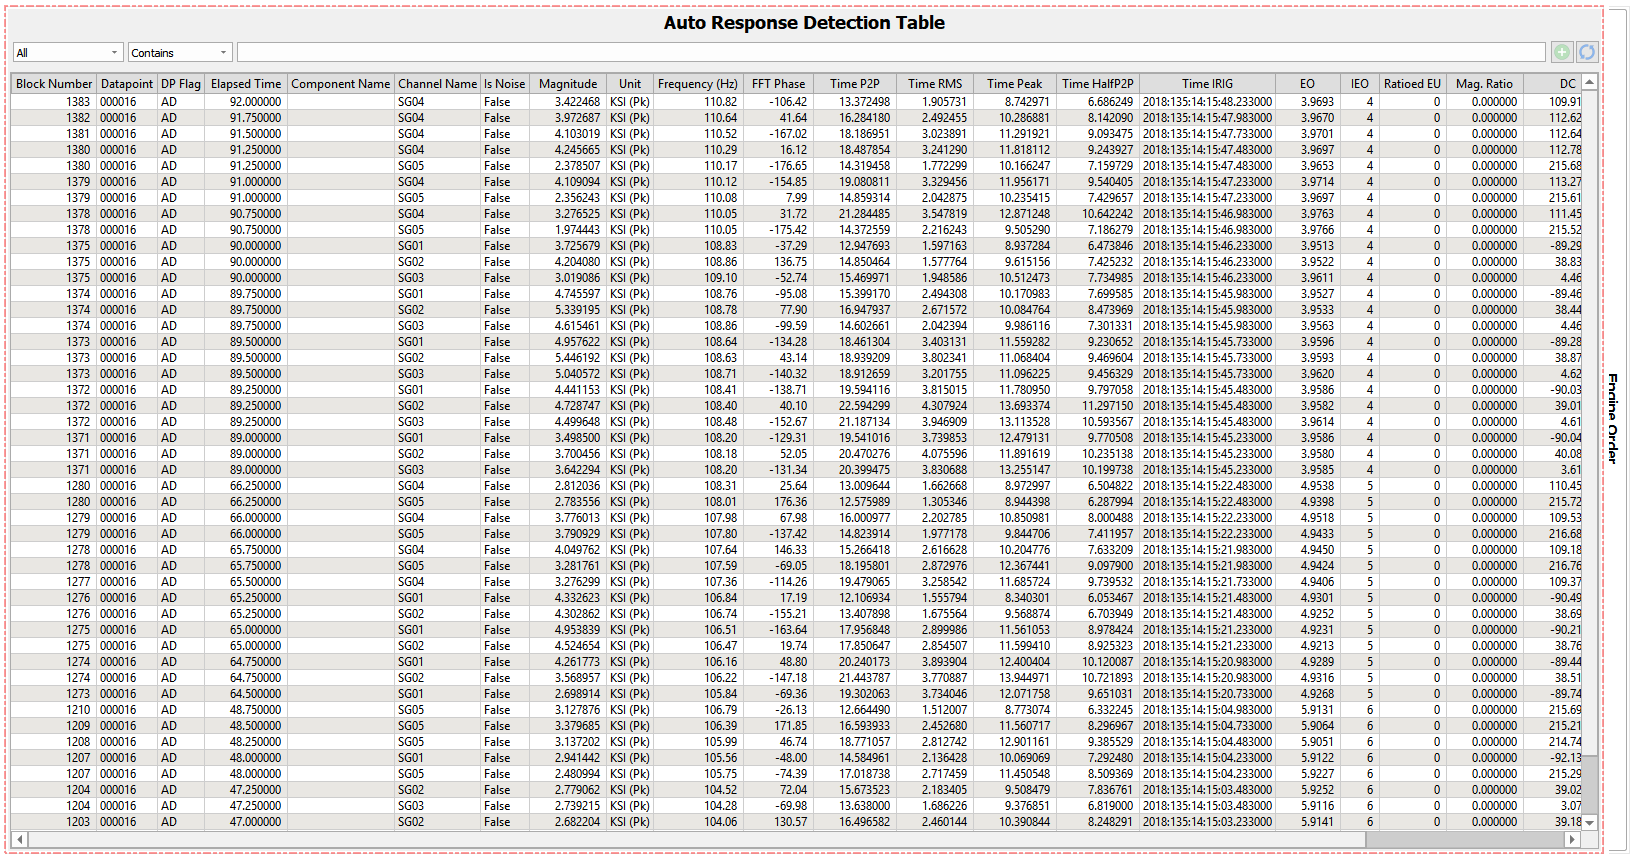Click the Mag. Ratio column header
The height and width of the screenshot is (857, 1633).
click(x=1484, y=84)
